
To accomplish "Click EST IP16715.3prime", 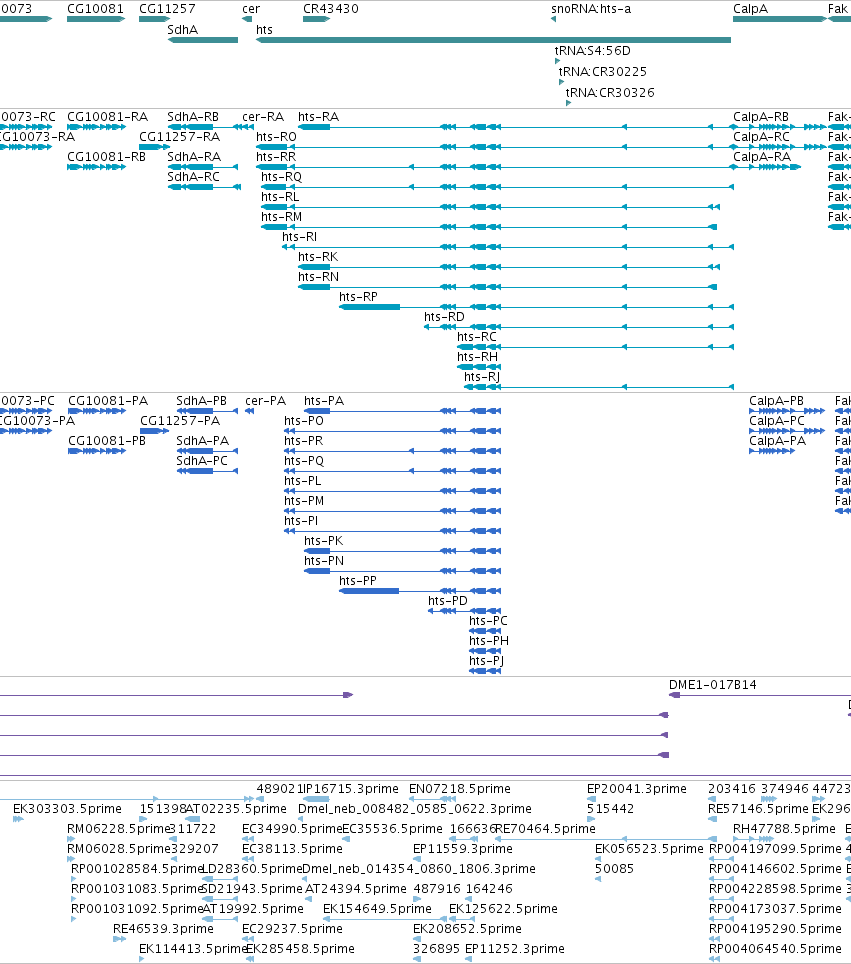I will click(x=351, y=789).
